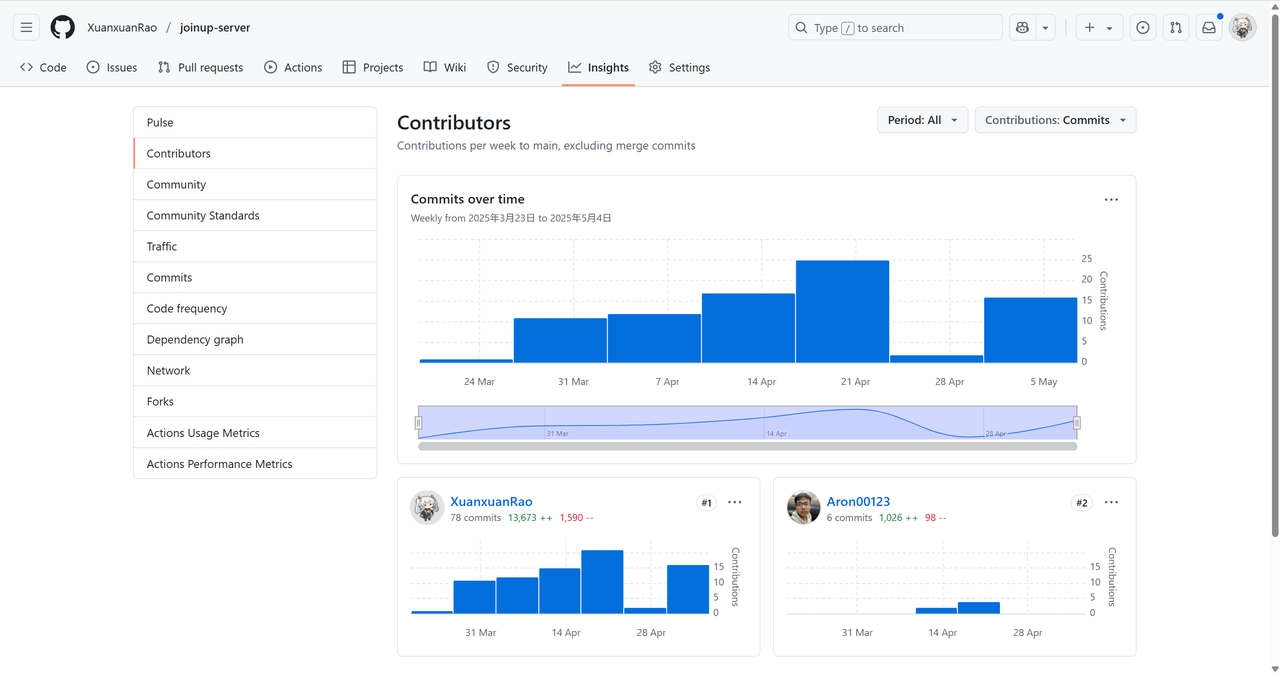Open the create new plus menu

1098,28
